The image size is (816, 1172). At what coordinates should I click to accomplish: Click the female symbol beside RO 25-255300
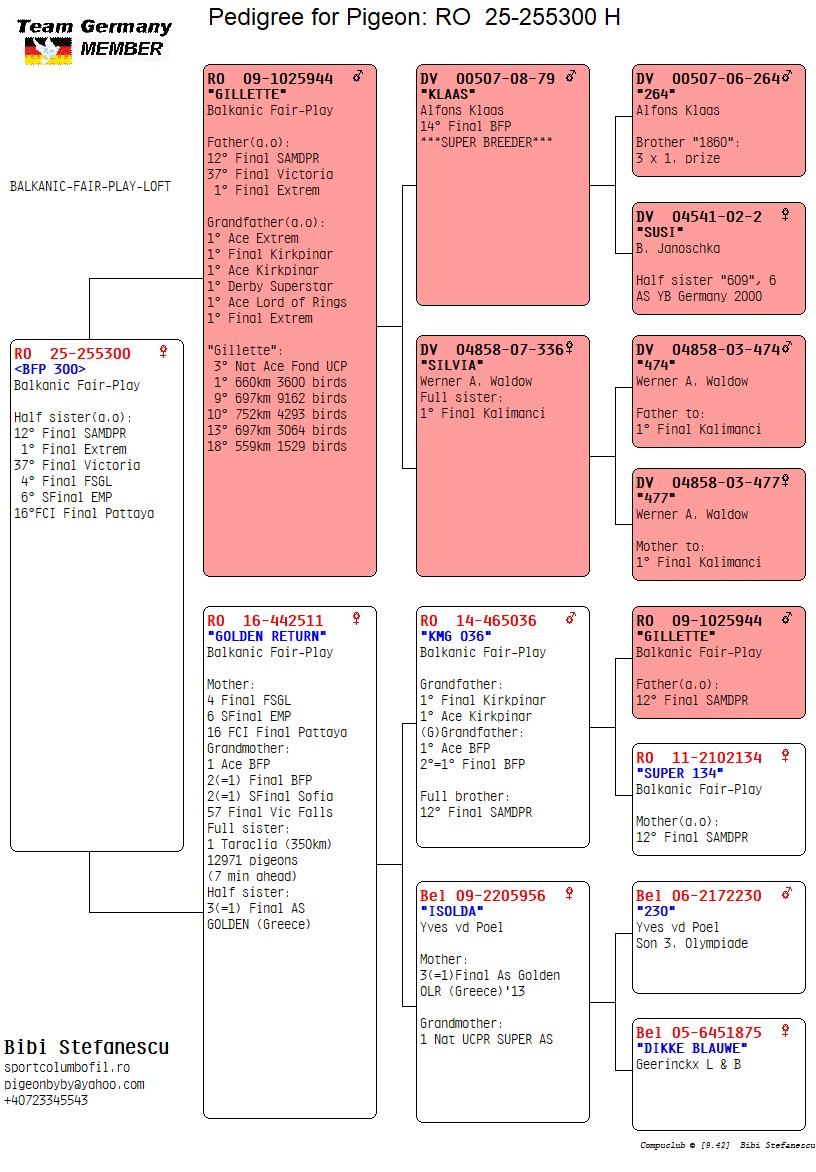point(163,352)
